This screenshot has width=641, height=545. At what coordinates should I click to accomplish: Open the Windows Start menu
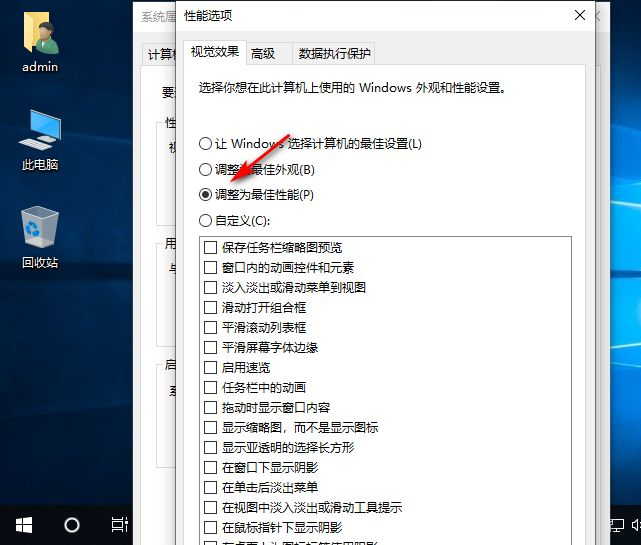24,525
